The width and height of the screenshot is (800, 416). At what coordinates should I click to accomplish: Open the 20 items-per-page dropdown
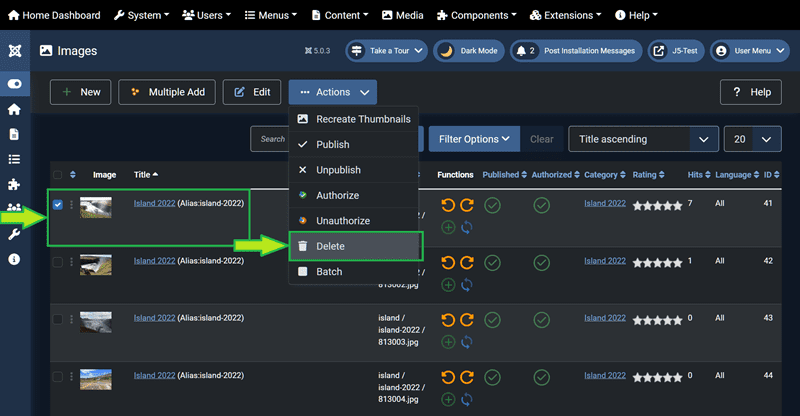coord(752,139)
